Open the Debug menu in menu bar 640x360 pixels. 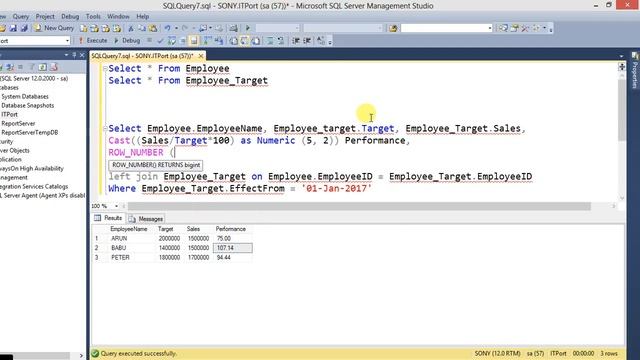tap(70, 16)
